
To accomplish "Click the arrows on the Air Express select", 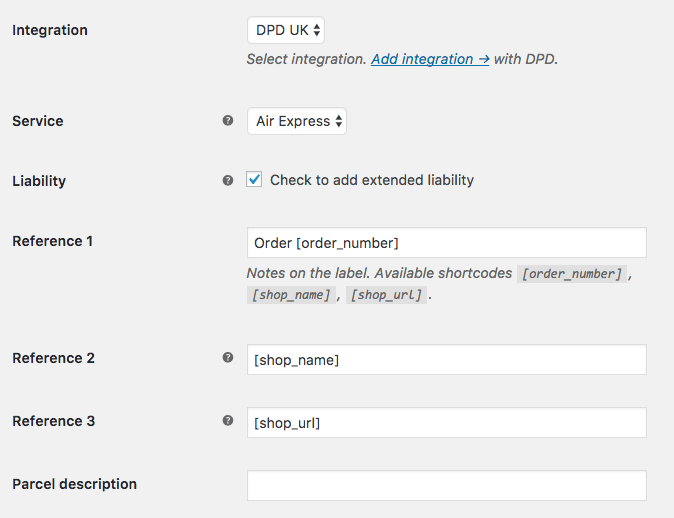I will click(x=339, y=121).
